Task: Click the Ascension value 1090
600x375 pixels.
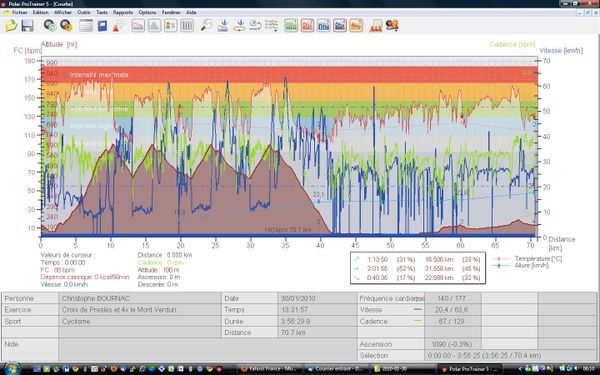Action: click(x=452, y=344)
